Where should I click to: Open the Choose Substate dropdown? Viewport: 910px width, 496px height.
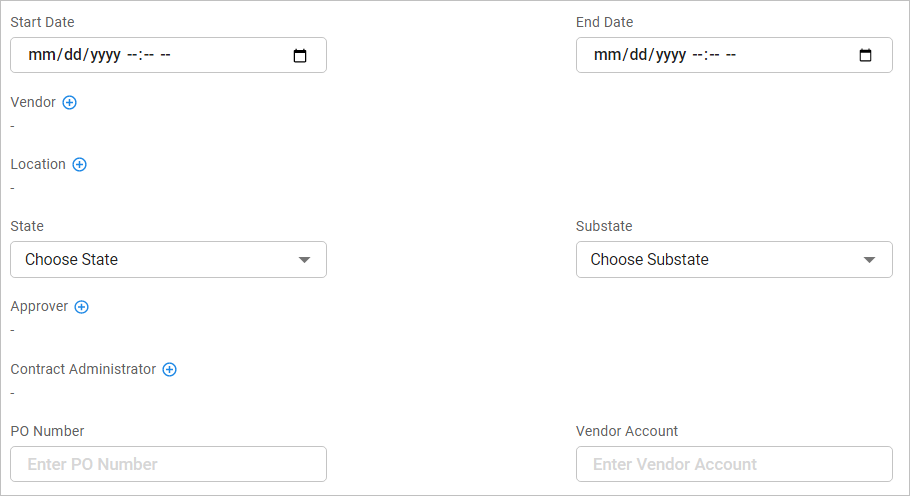pyautogui.click(x=734, y=260)
